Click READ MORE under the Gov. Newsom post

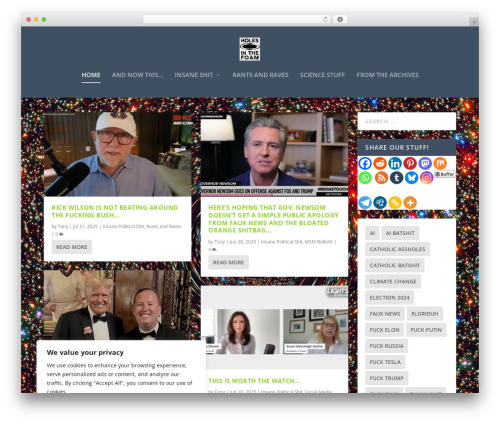[228, 262]
